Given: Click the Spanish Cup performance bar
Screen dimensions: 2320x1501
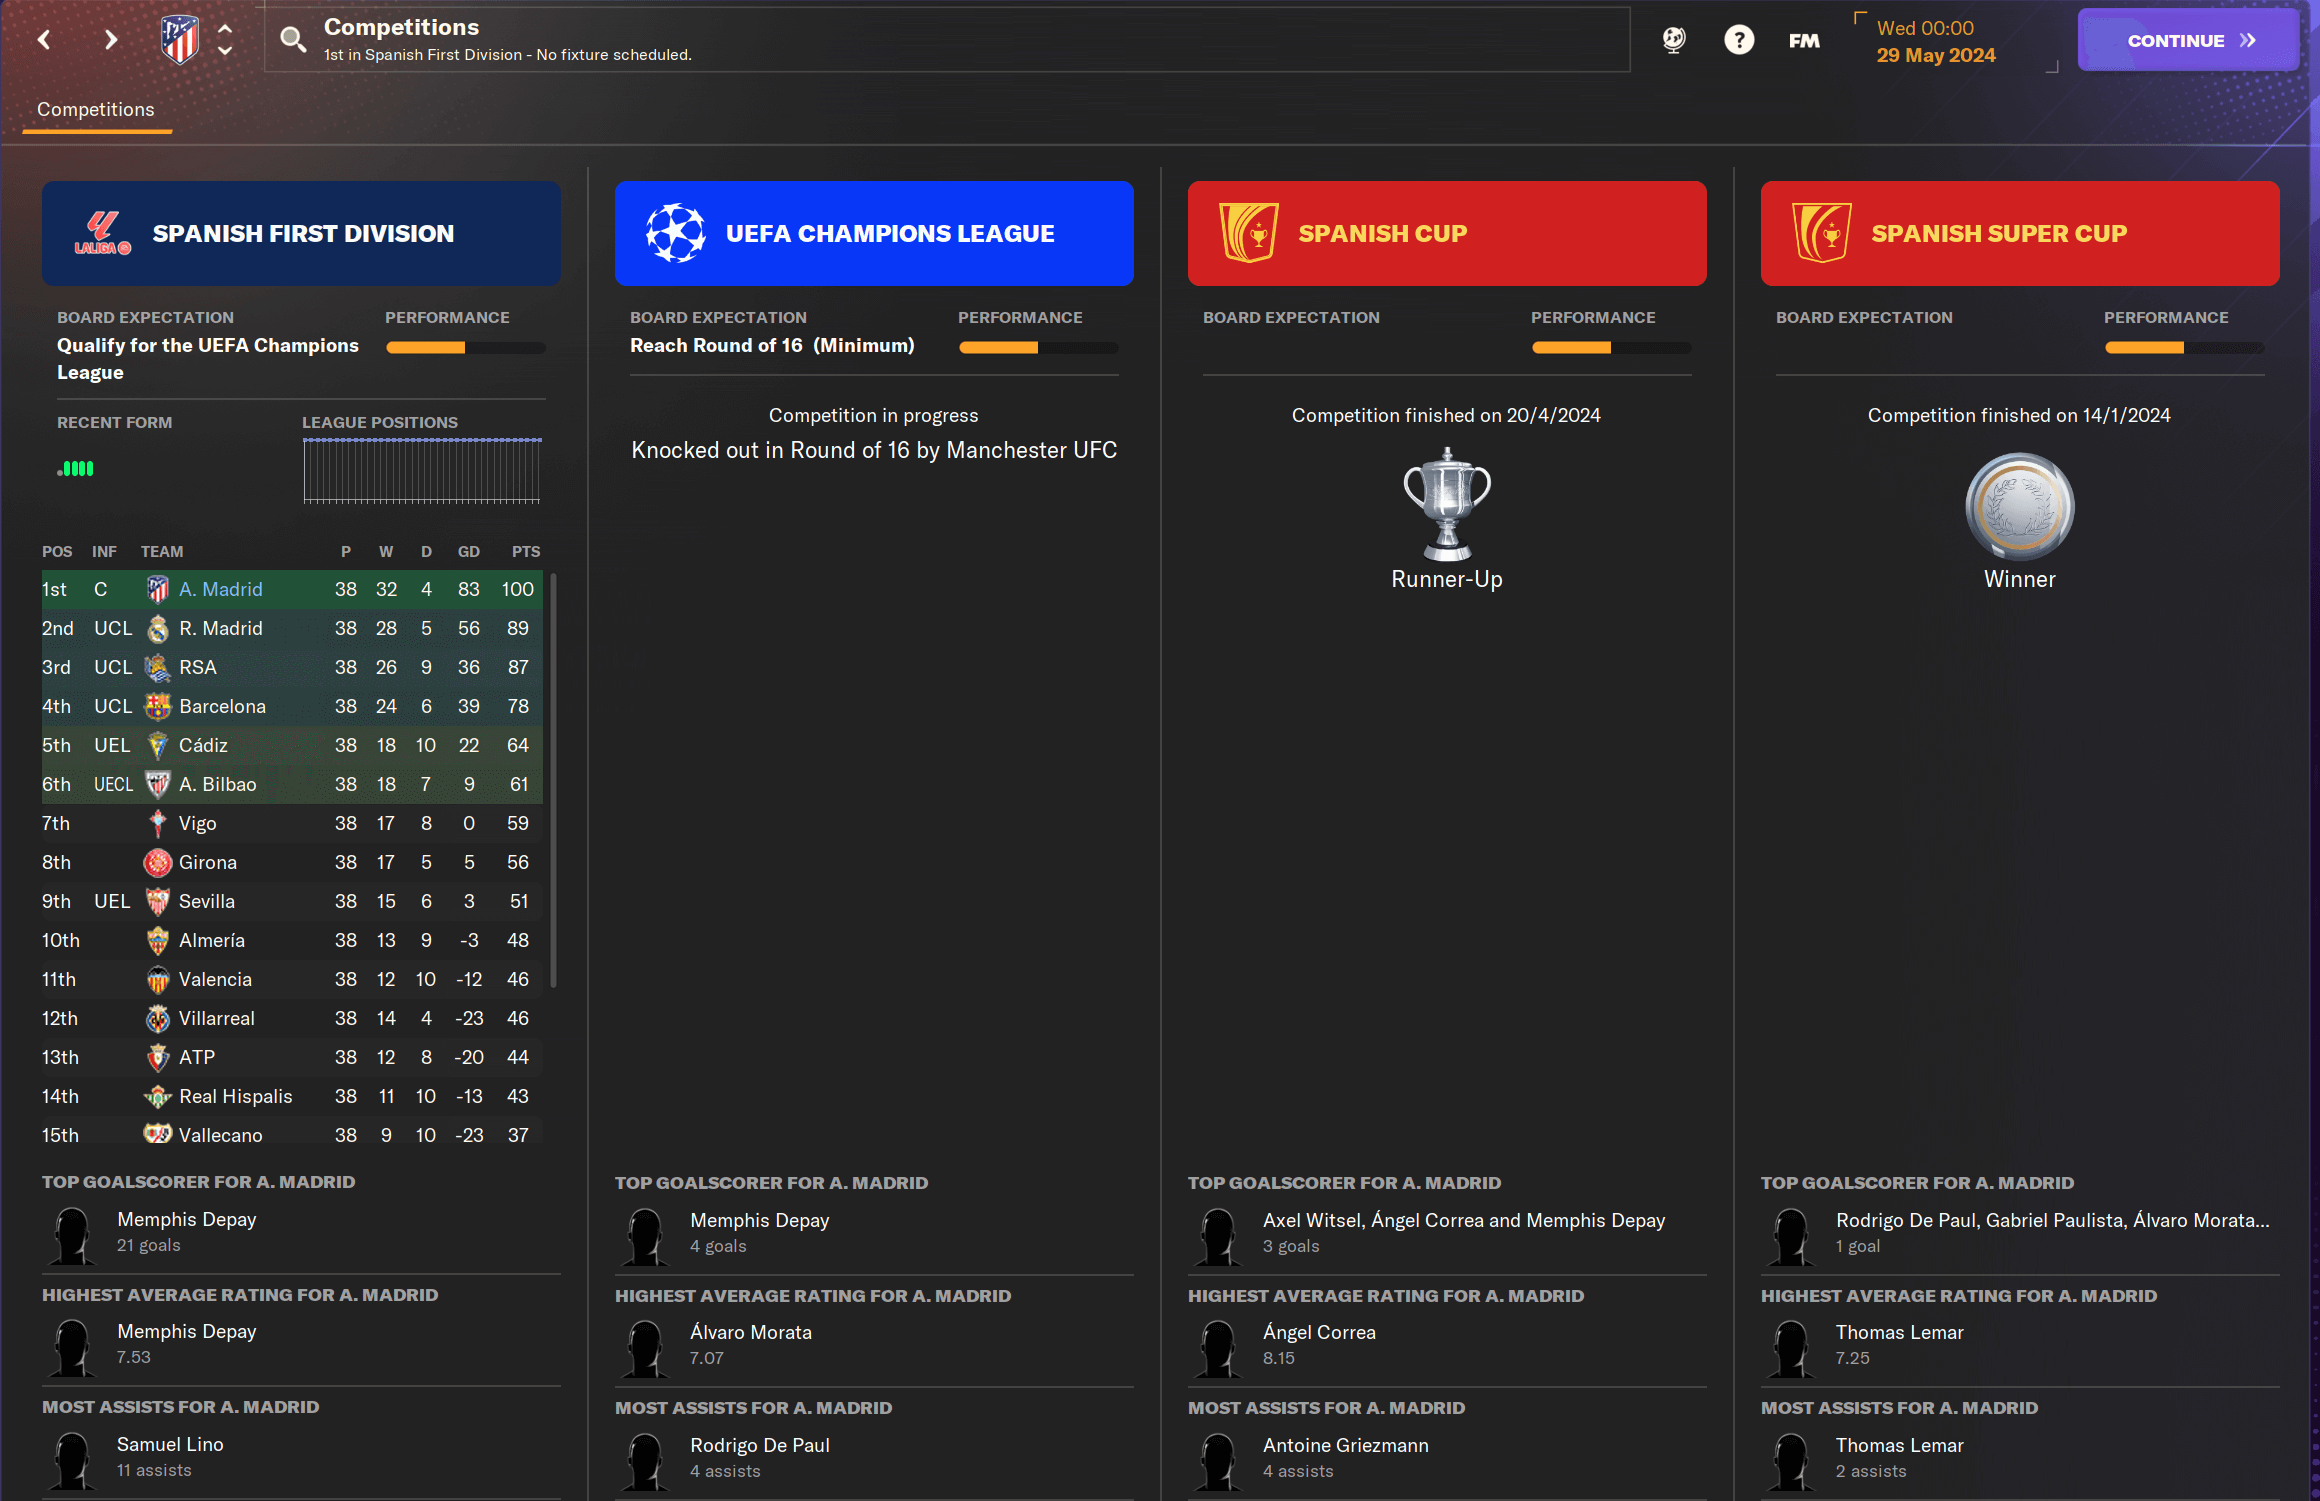Looking at the screenshot, I should (x=1612, y=348).
